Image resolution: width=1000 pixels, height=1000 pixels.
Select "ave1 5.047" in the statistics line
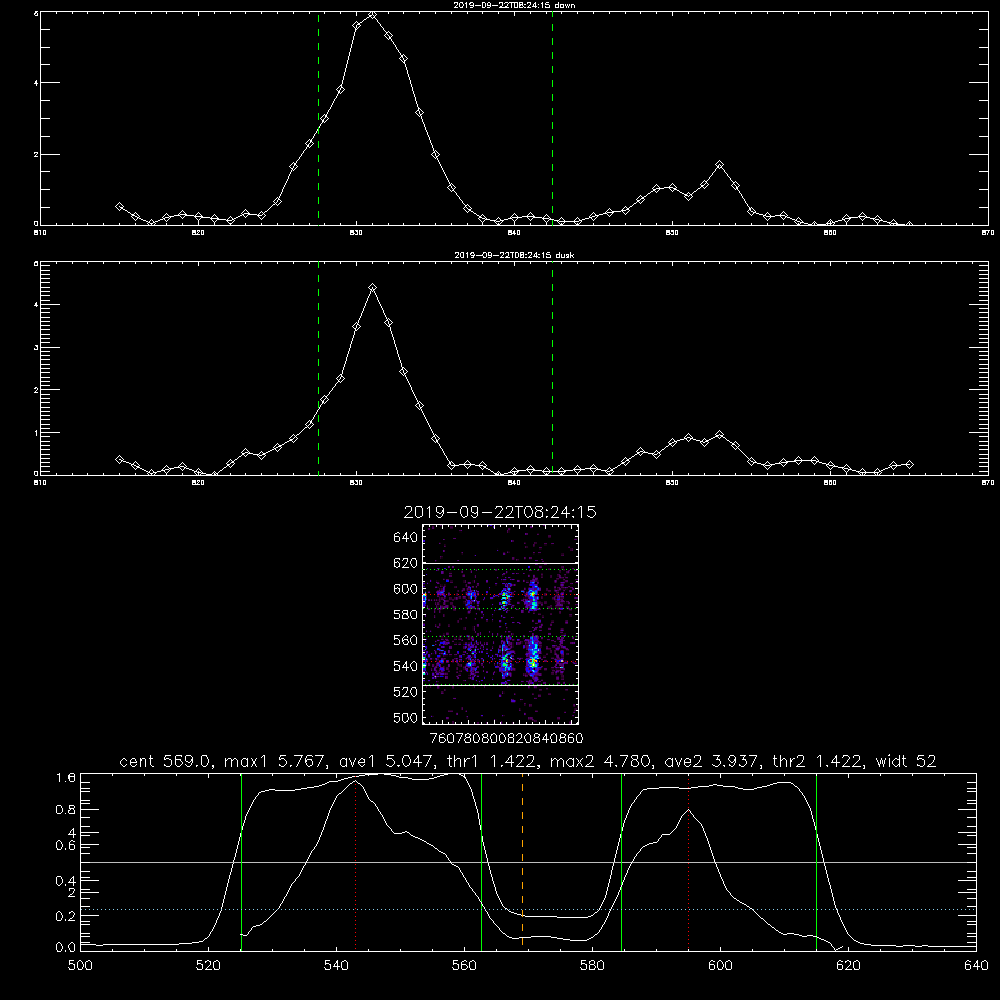(x=389, y=761)
